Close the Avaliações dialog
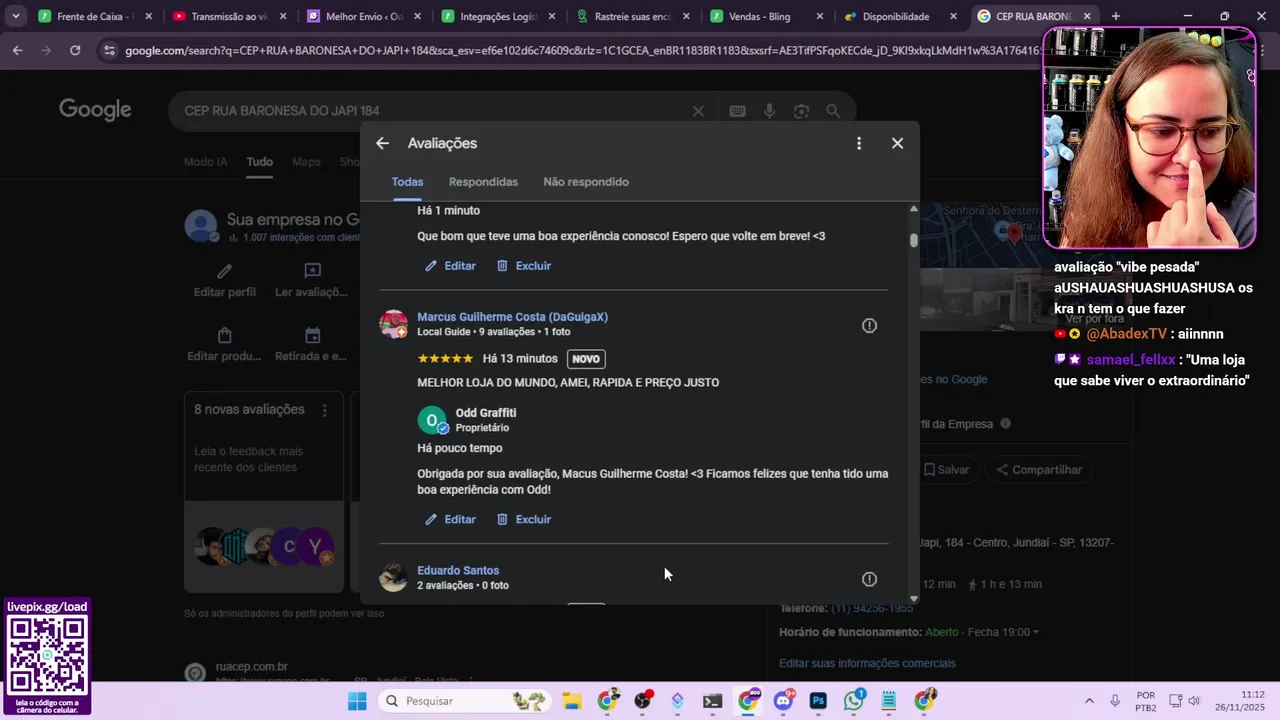 tap(897, 143)
